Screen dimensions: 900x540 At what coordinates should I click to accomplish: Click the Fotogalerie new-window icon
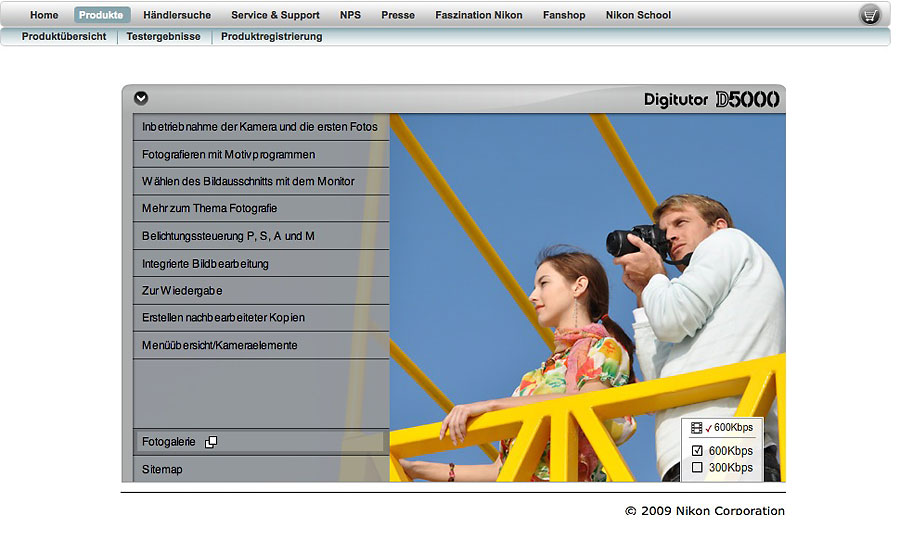[x=211, y=442]
